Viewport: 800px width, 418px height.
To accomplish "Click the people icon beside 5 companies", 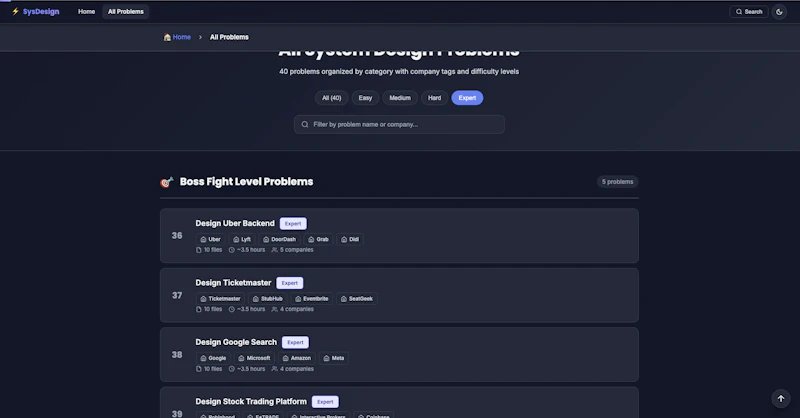I will pos(274,250).
